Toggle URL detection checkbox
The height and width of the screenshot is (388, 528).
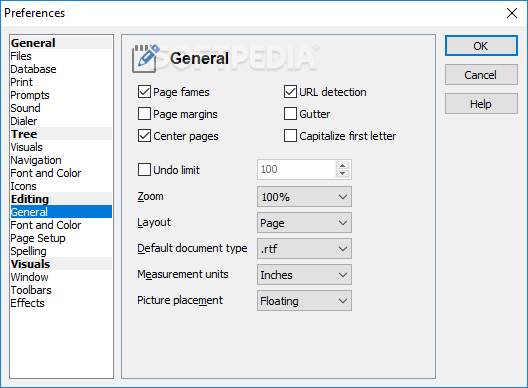[290, 92]
